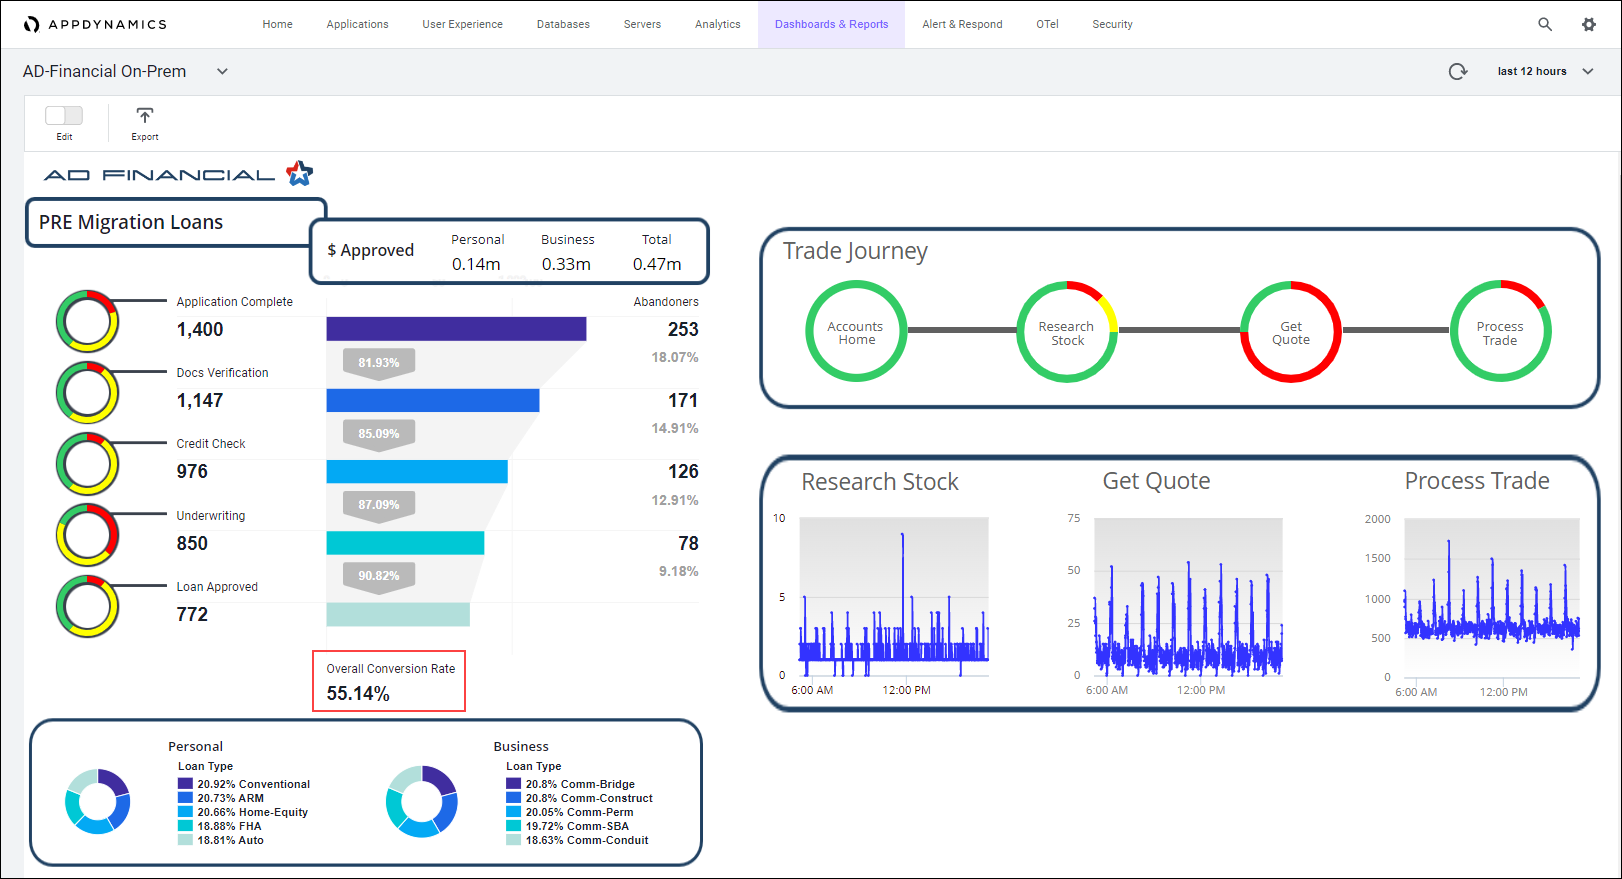
Task: Select the Research Stock health circle
Action: (x=1066, y=332)
